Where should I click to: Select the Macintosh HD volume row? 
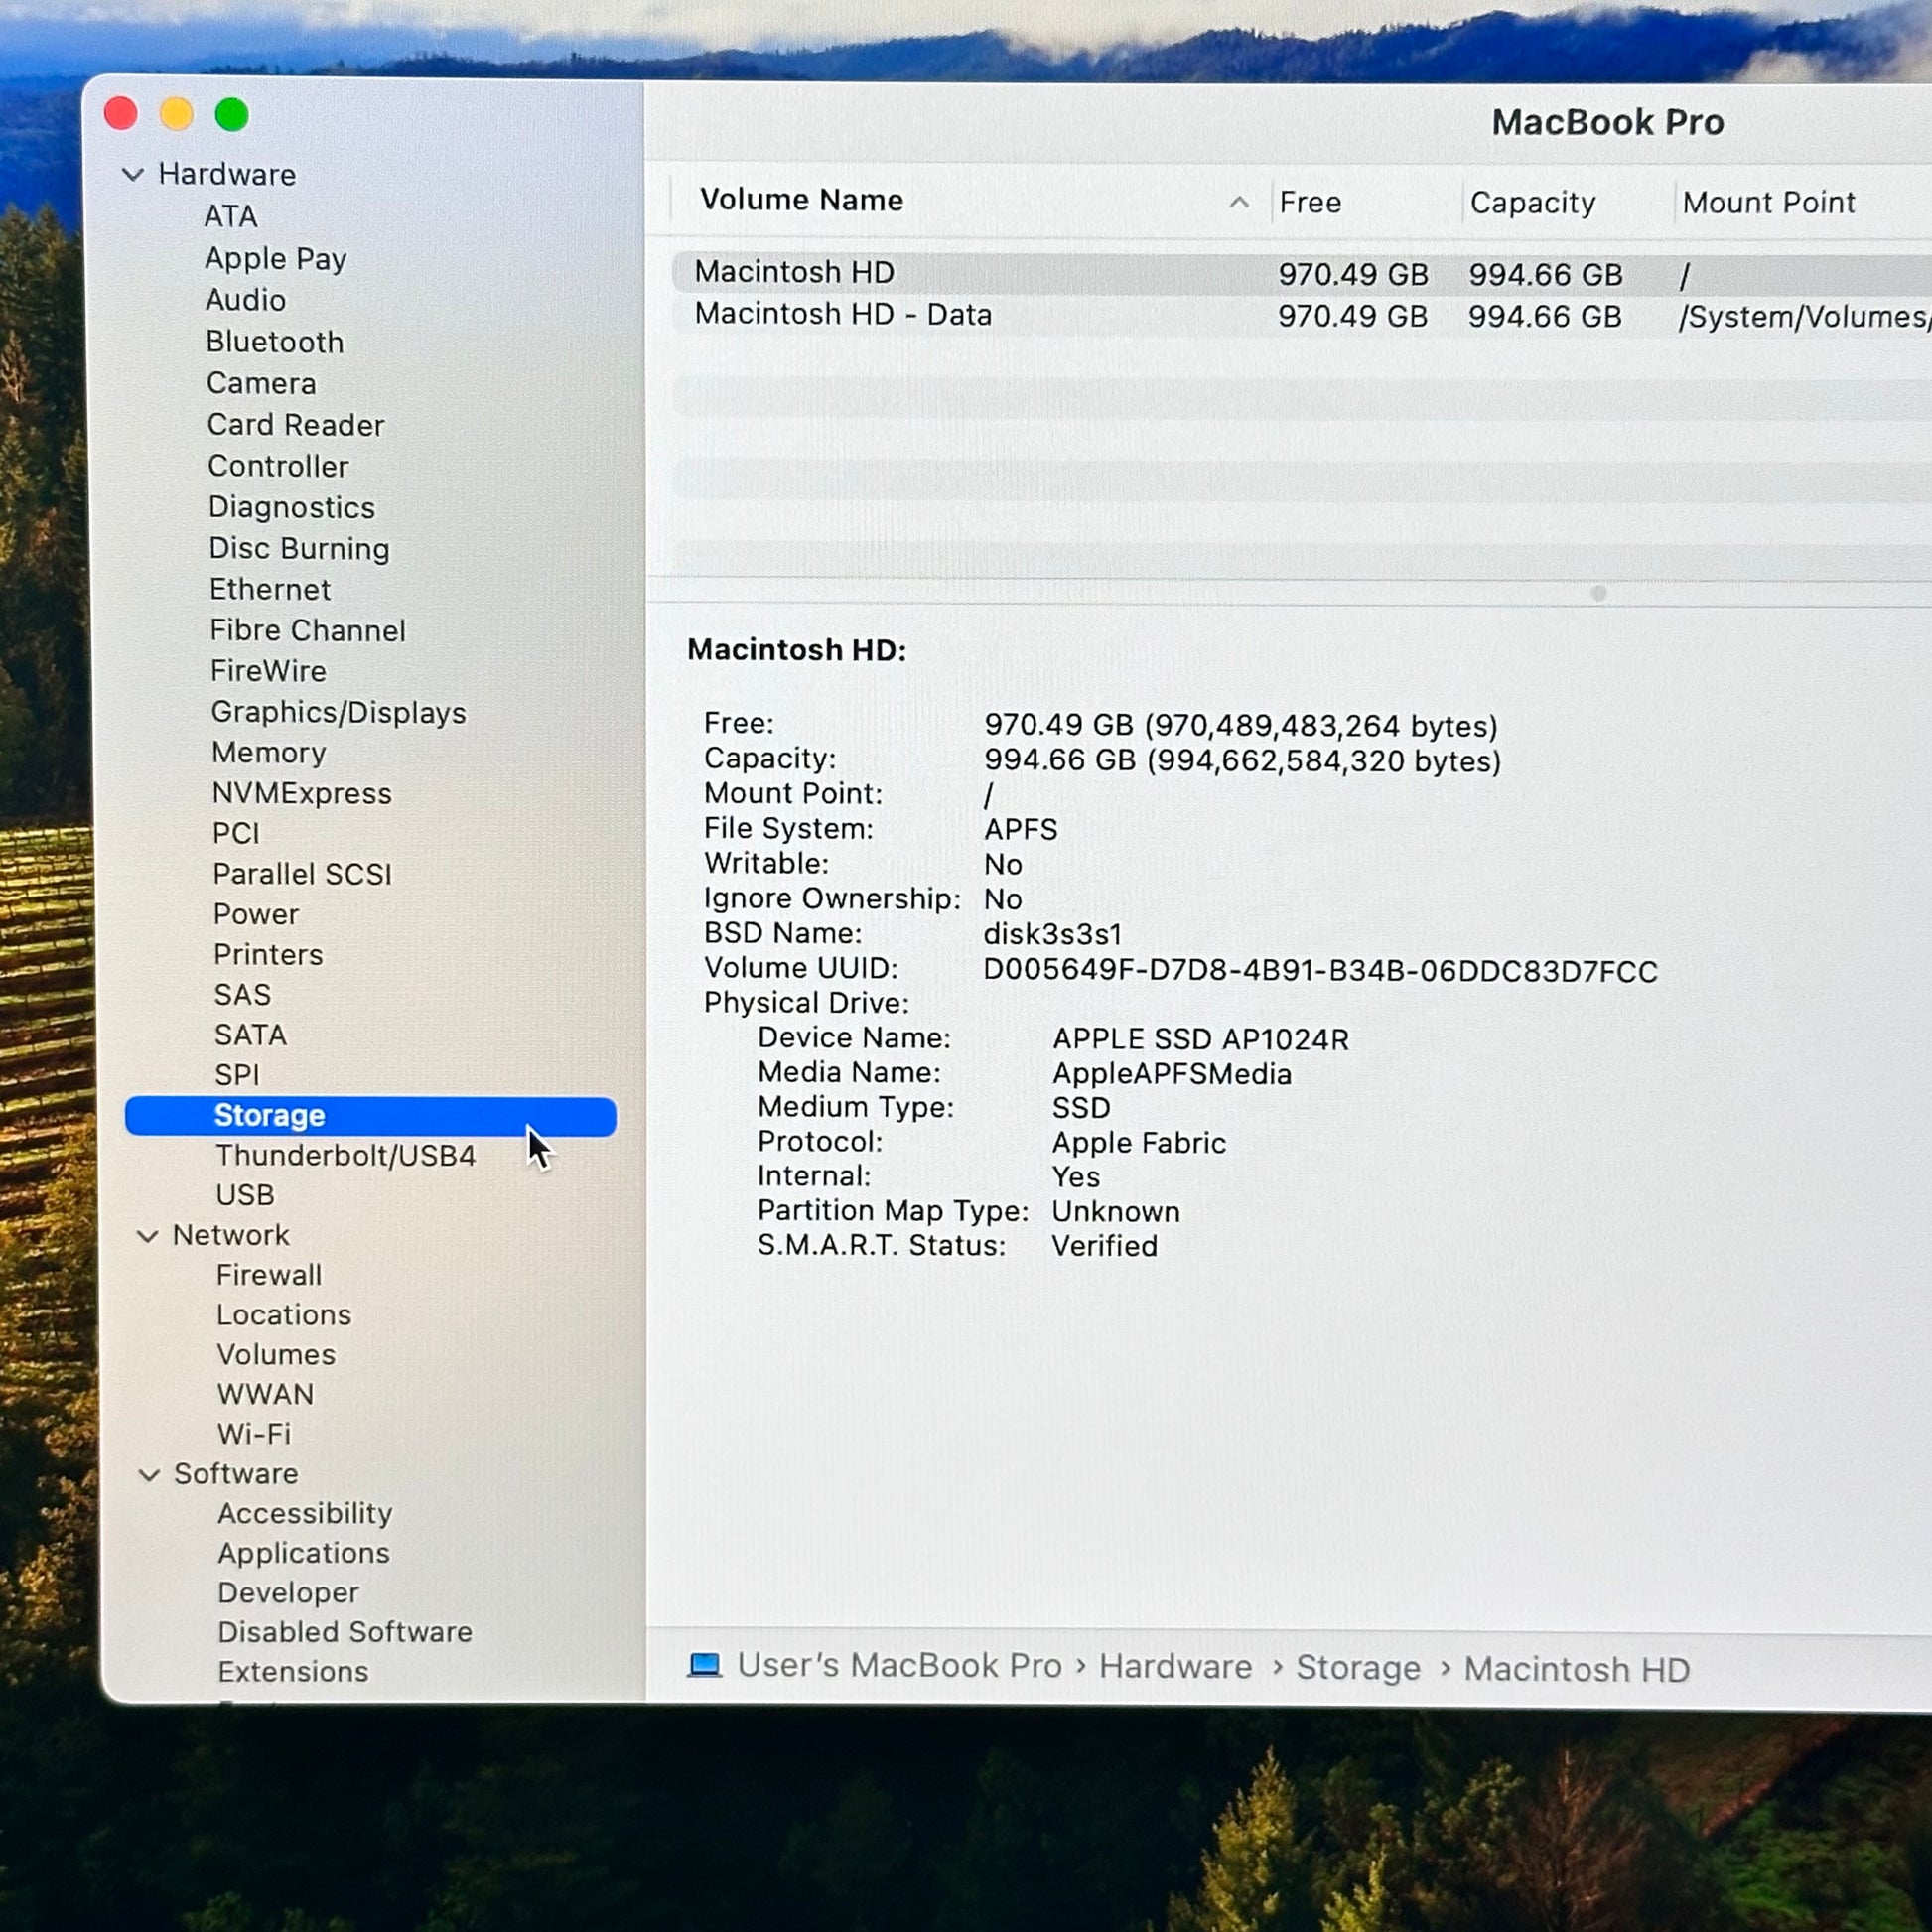[1302, 273]
